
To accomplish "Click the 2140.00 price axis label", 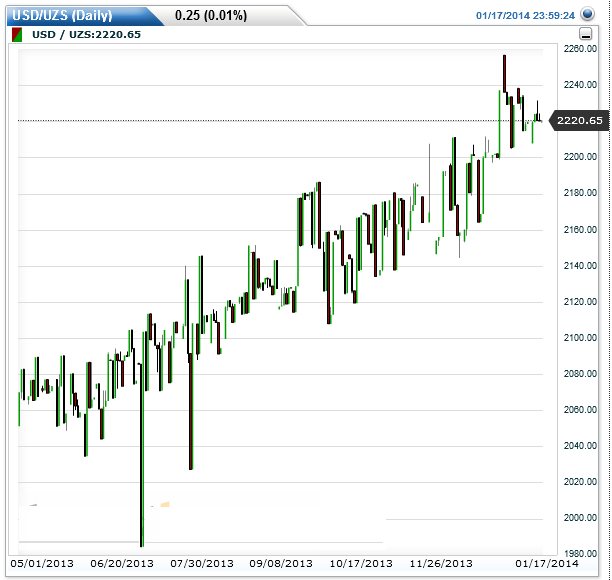I will (x=580, y=265).
